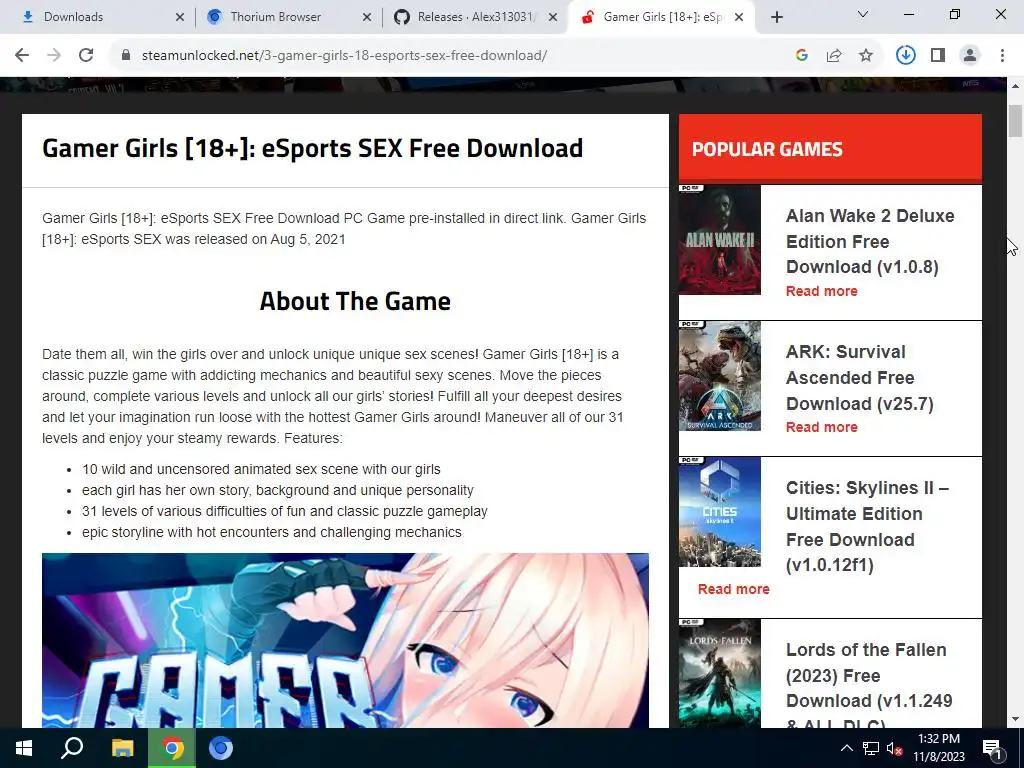The height and width of the screenshot is (768, 1024).
Task: Click the address bar URL
Action: [x=344, y=56]
